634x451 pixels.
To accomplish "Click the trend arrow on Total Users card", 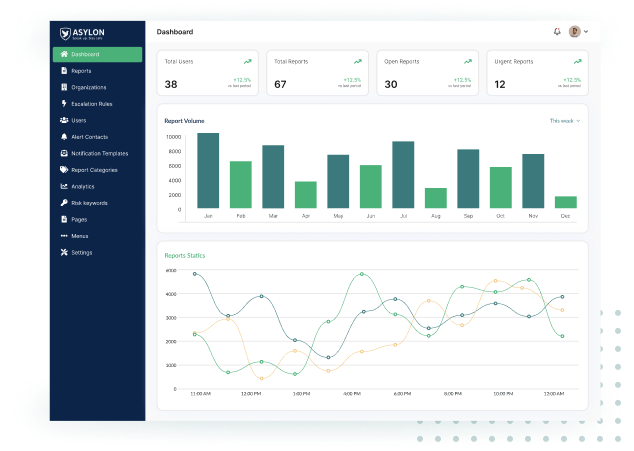I will click(247, 62).
